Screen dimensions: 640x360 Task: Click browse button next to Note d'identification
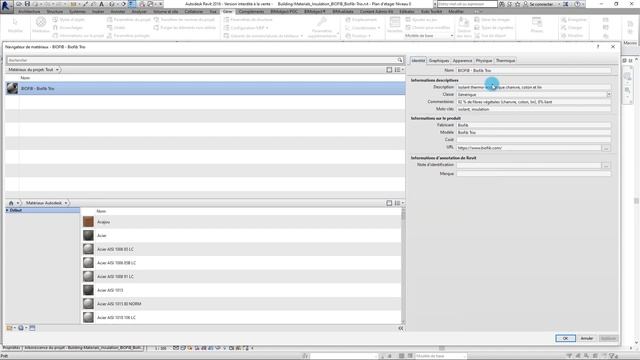pos(607,166)
